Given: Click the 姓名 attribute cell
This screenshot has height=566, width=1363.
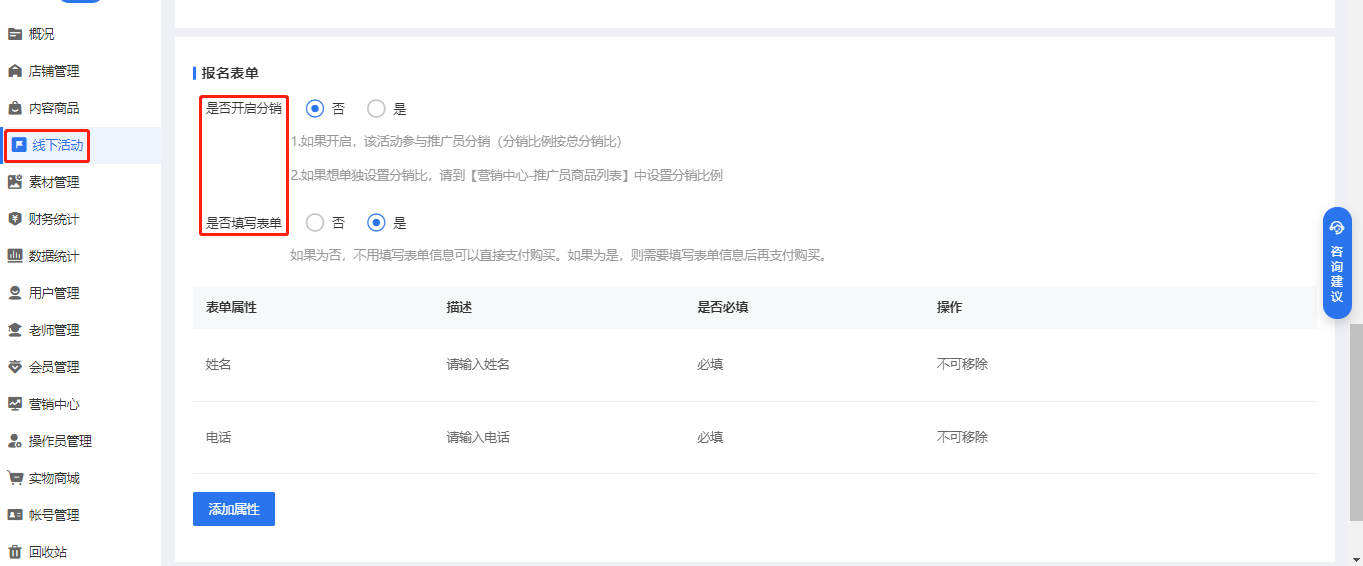Looking at the screenshot, I should point(219,365).
